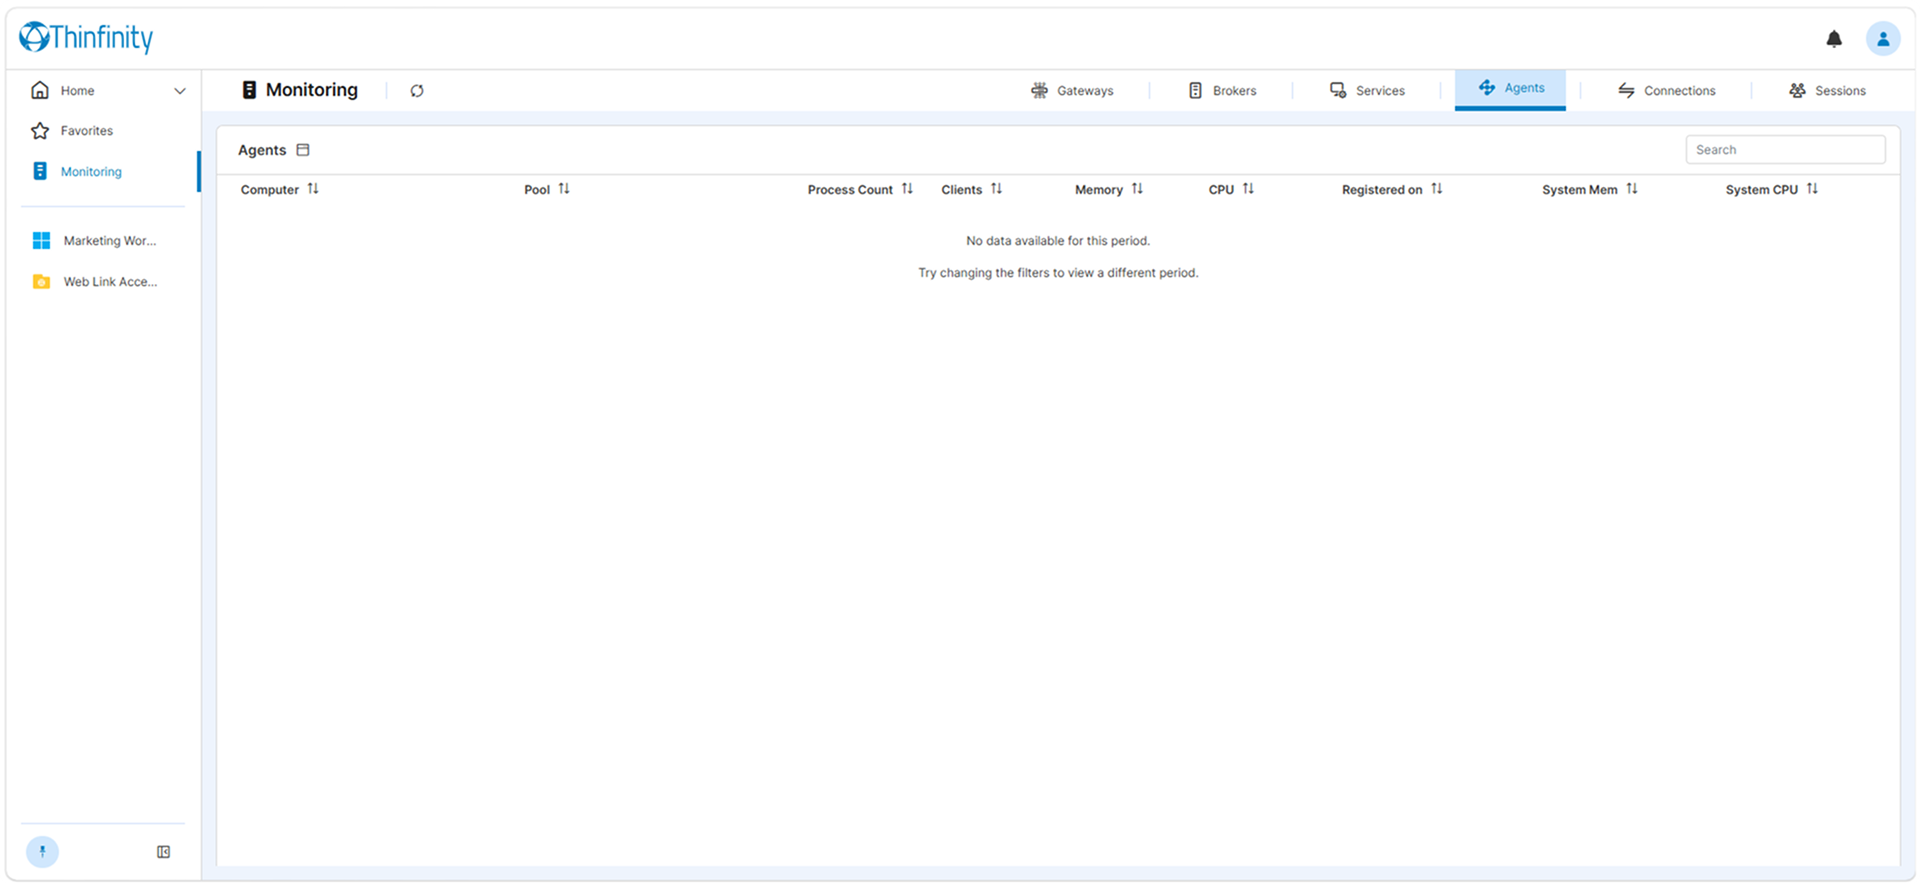Open the Connections tab
This screenshot has width=1920, height=883.
pos(1667,91)
